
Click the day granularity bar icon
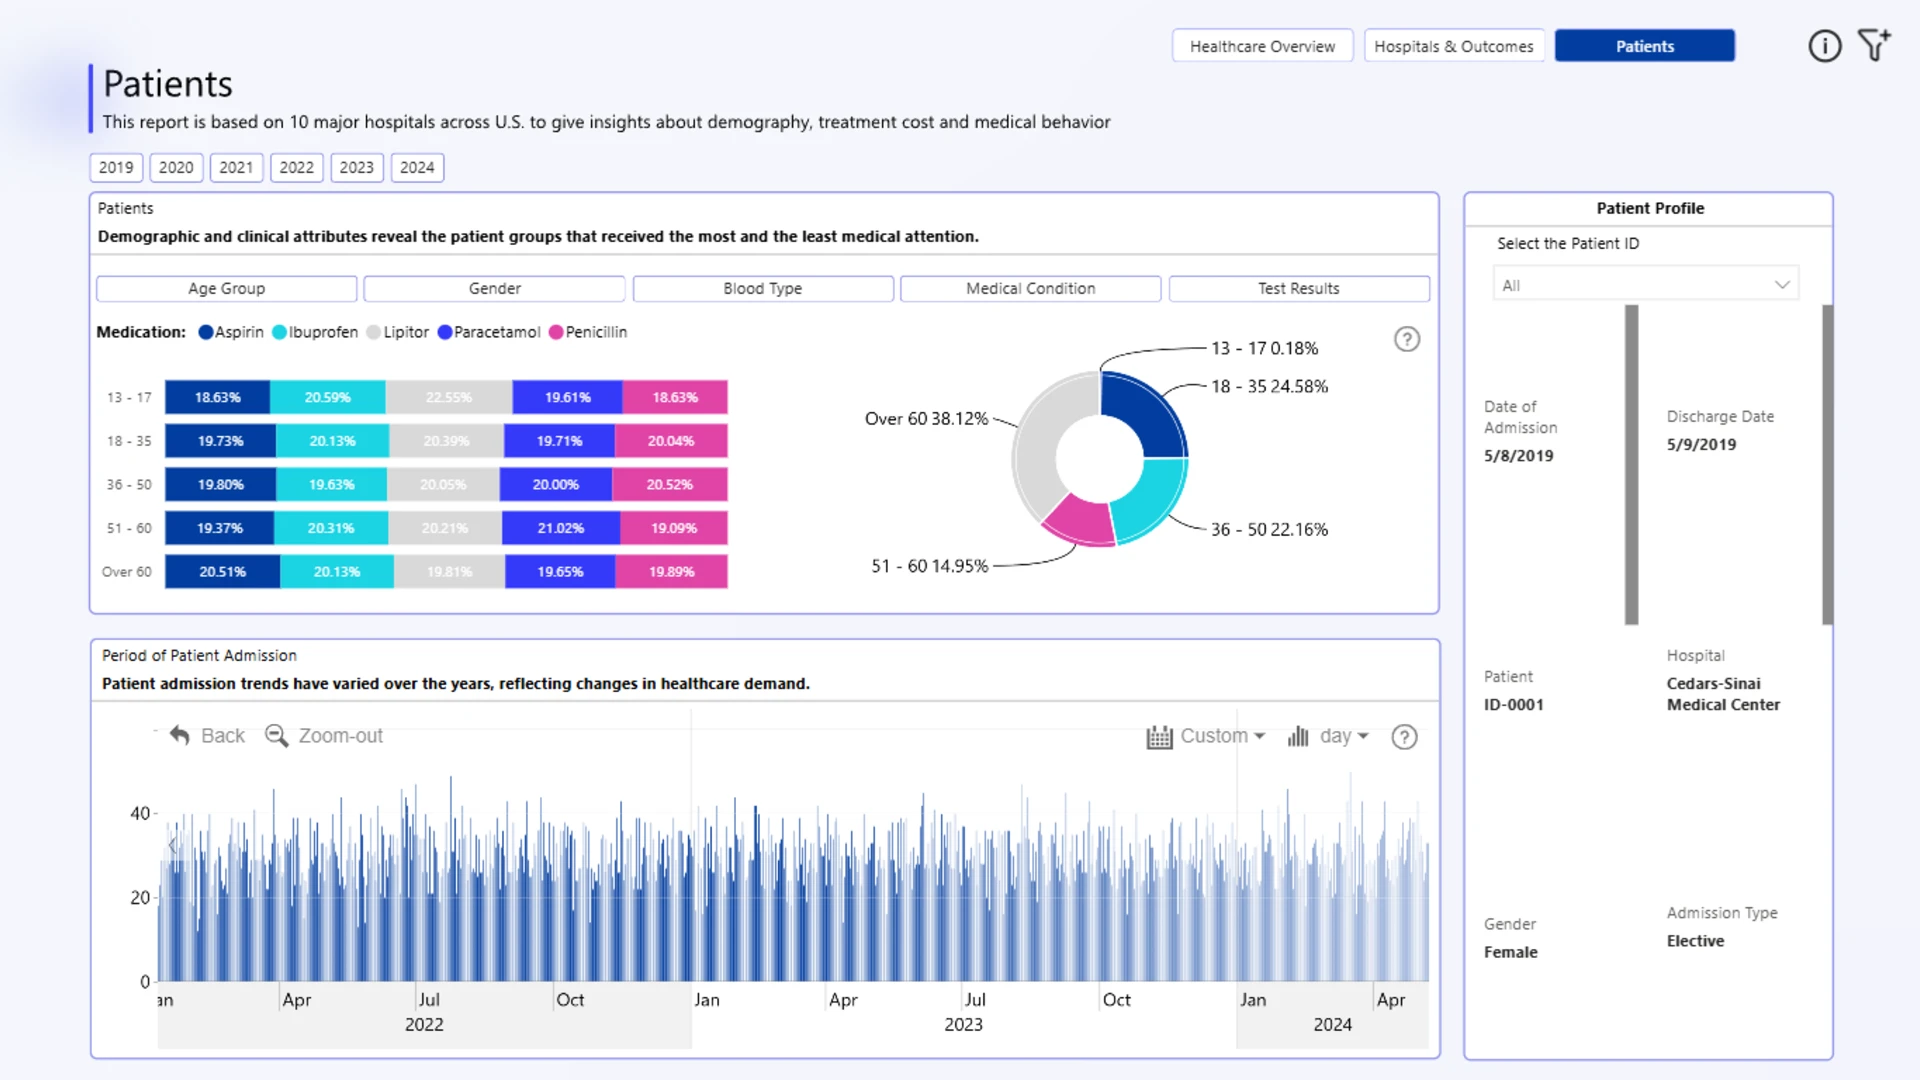click(x=1298, y=737)
